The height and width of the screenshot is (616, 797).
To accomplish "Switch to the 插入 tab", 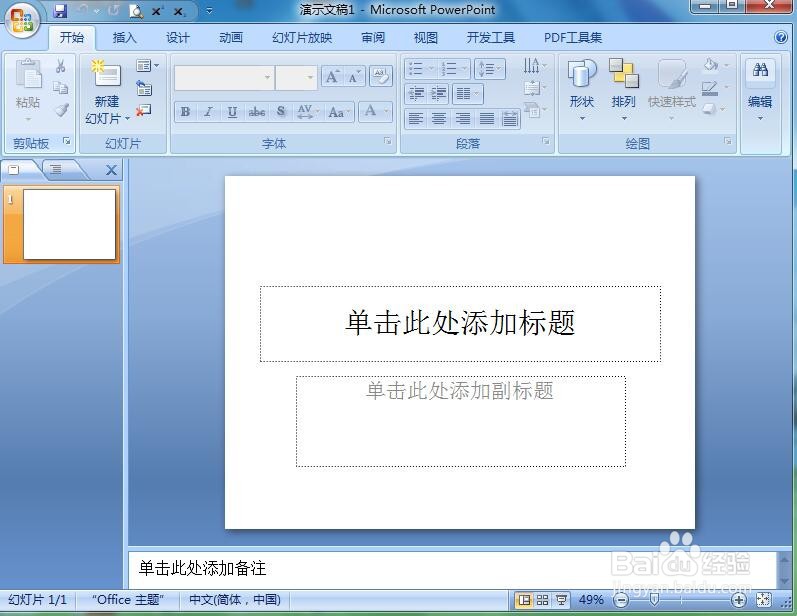I will (x=125, y=38).
